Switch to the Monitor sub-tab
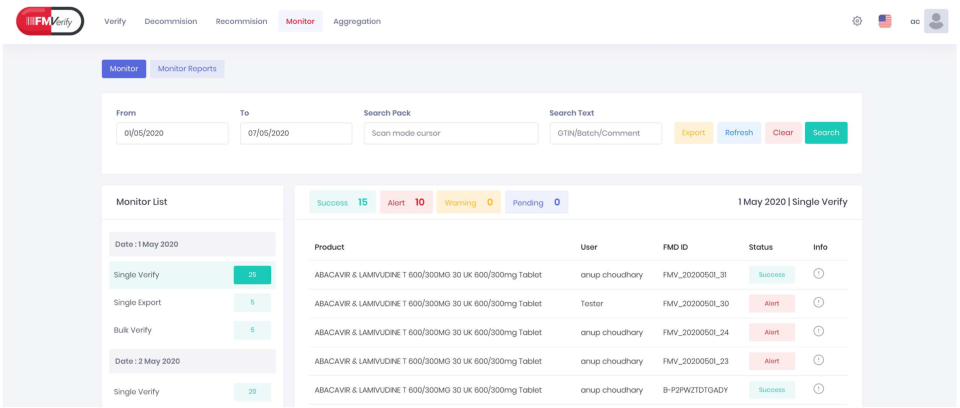 [124, 69]
